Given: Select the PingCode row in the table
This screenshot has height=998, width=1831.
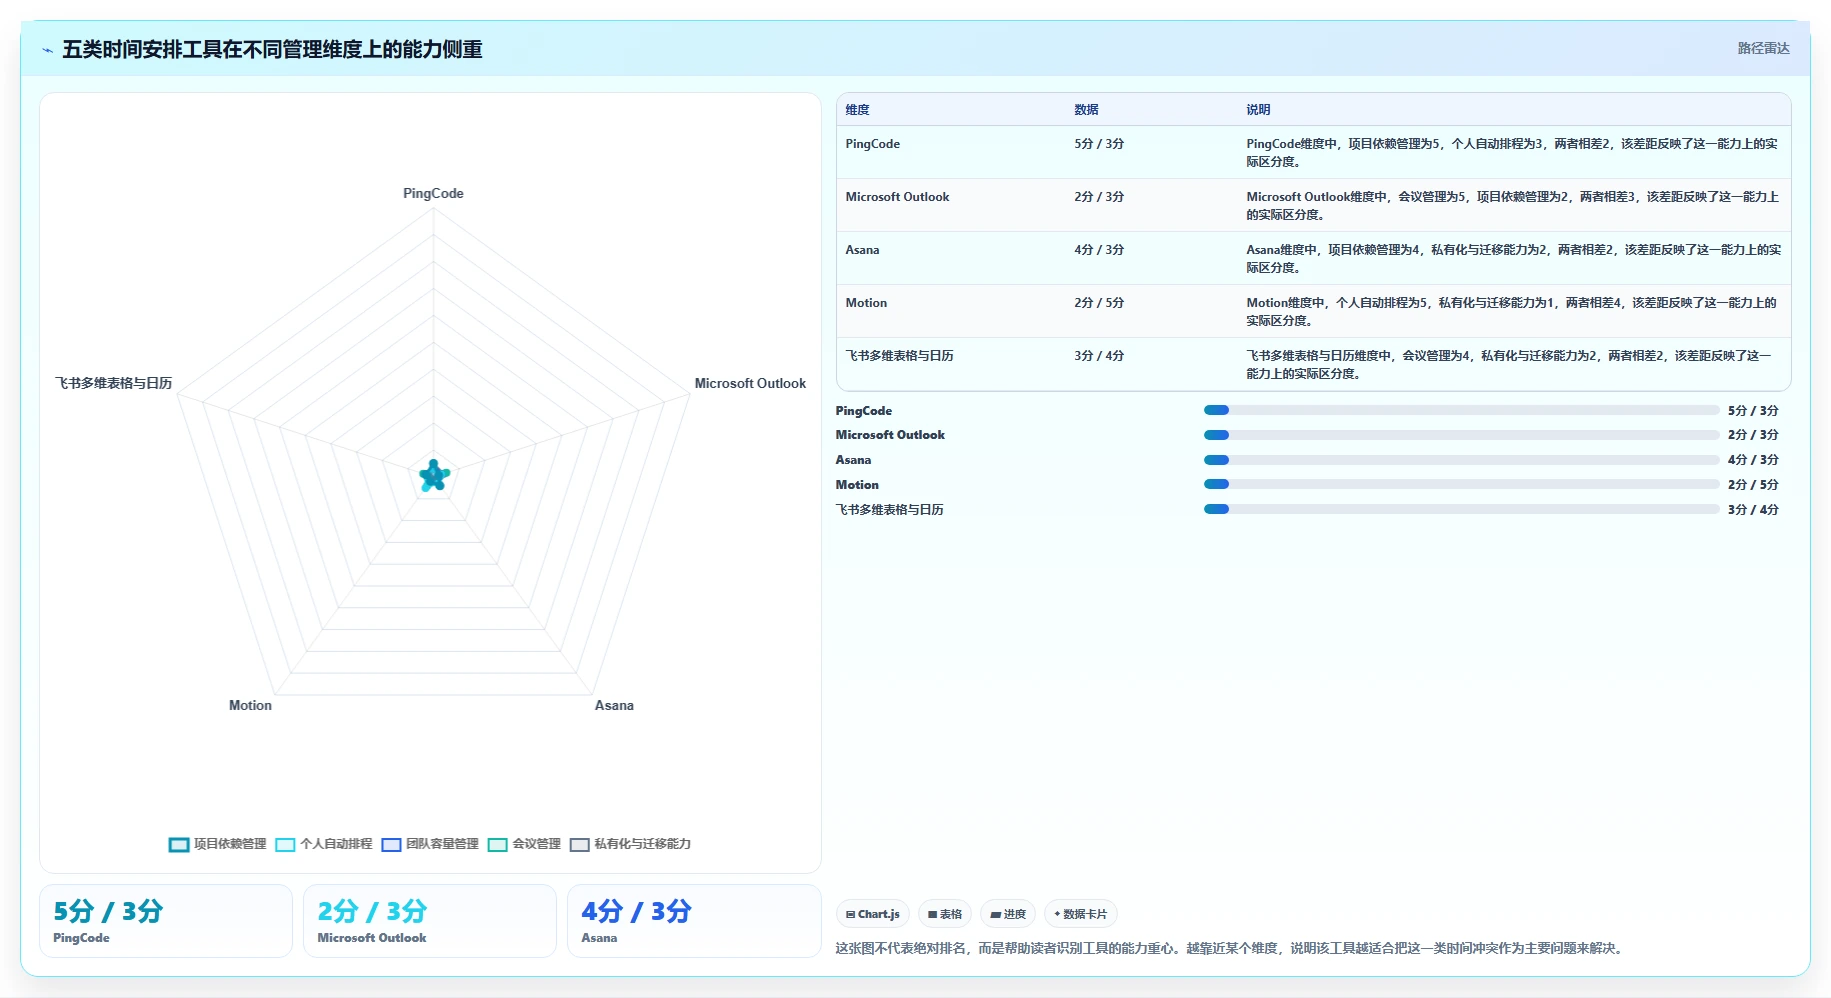Looking at the screenshot, I should tap(1313, 152).
